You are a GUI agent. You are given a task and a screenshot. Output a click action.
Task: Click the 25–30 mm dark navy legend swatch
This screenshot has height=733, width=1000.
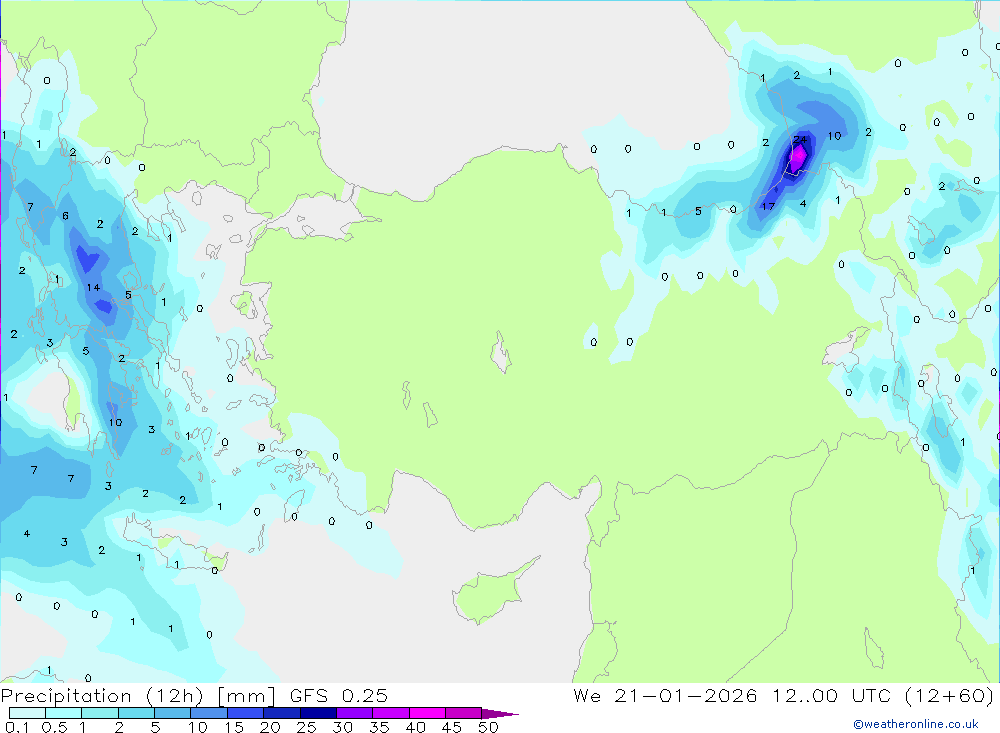click(318, 713)
